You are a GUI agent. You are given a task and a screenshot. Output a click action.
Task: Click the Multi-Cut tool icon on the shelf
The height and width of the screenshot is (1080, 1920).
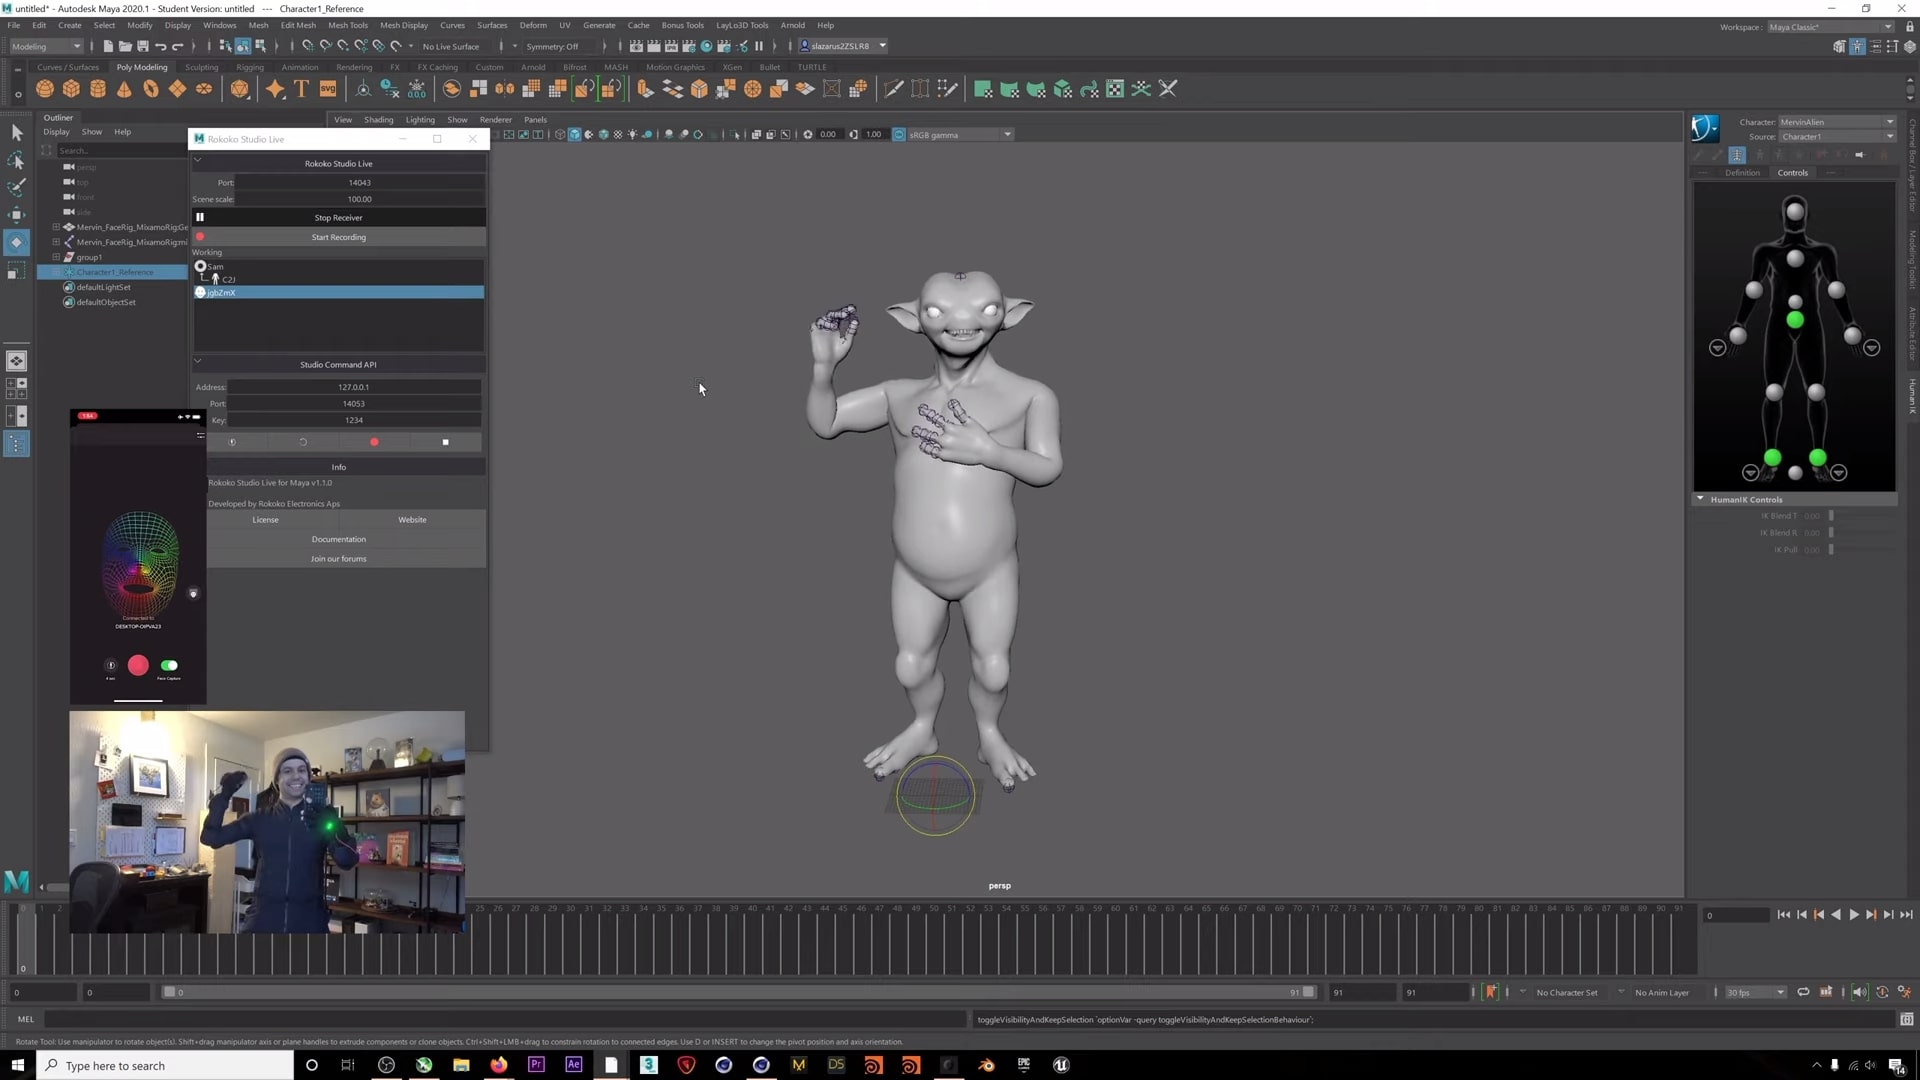(x=893, y=89)
